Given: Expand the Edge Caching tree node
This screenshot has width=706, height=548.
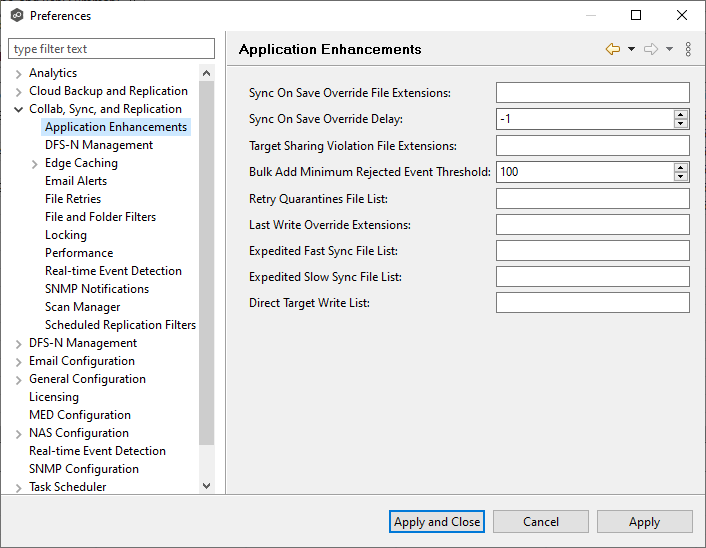Looking at the screenshot, I should pyautogui.click(x=35, y=163).
